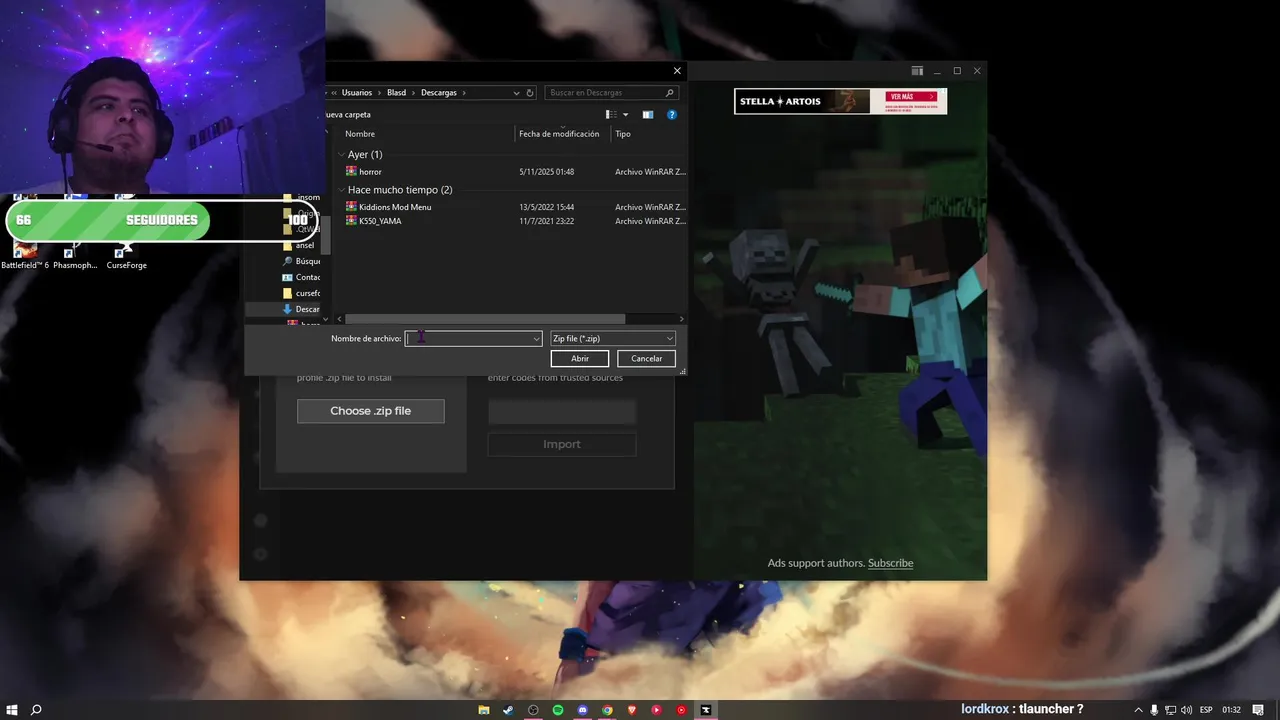Open the volume tray icon
Viewport: 1280px width, 720px height.
[1186, 710]
